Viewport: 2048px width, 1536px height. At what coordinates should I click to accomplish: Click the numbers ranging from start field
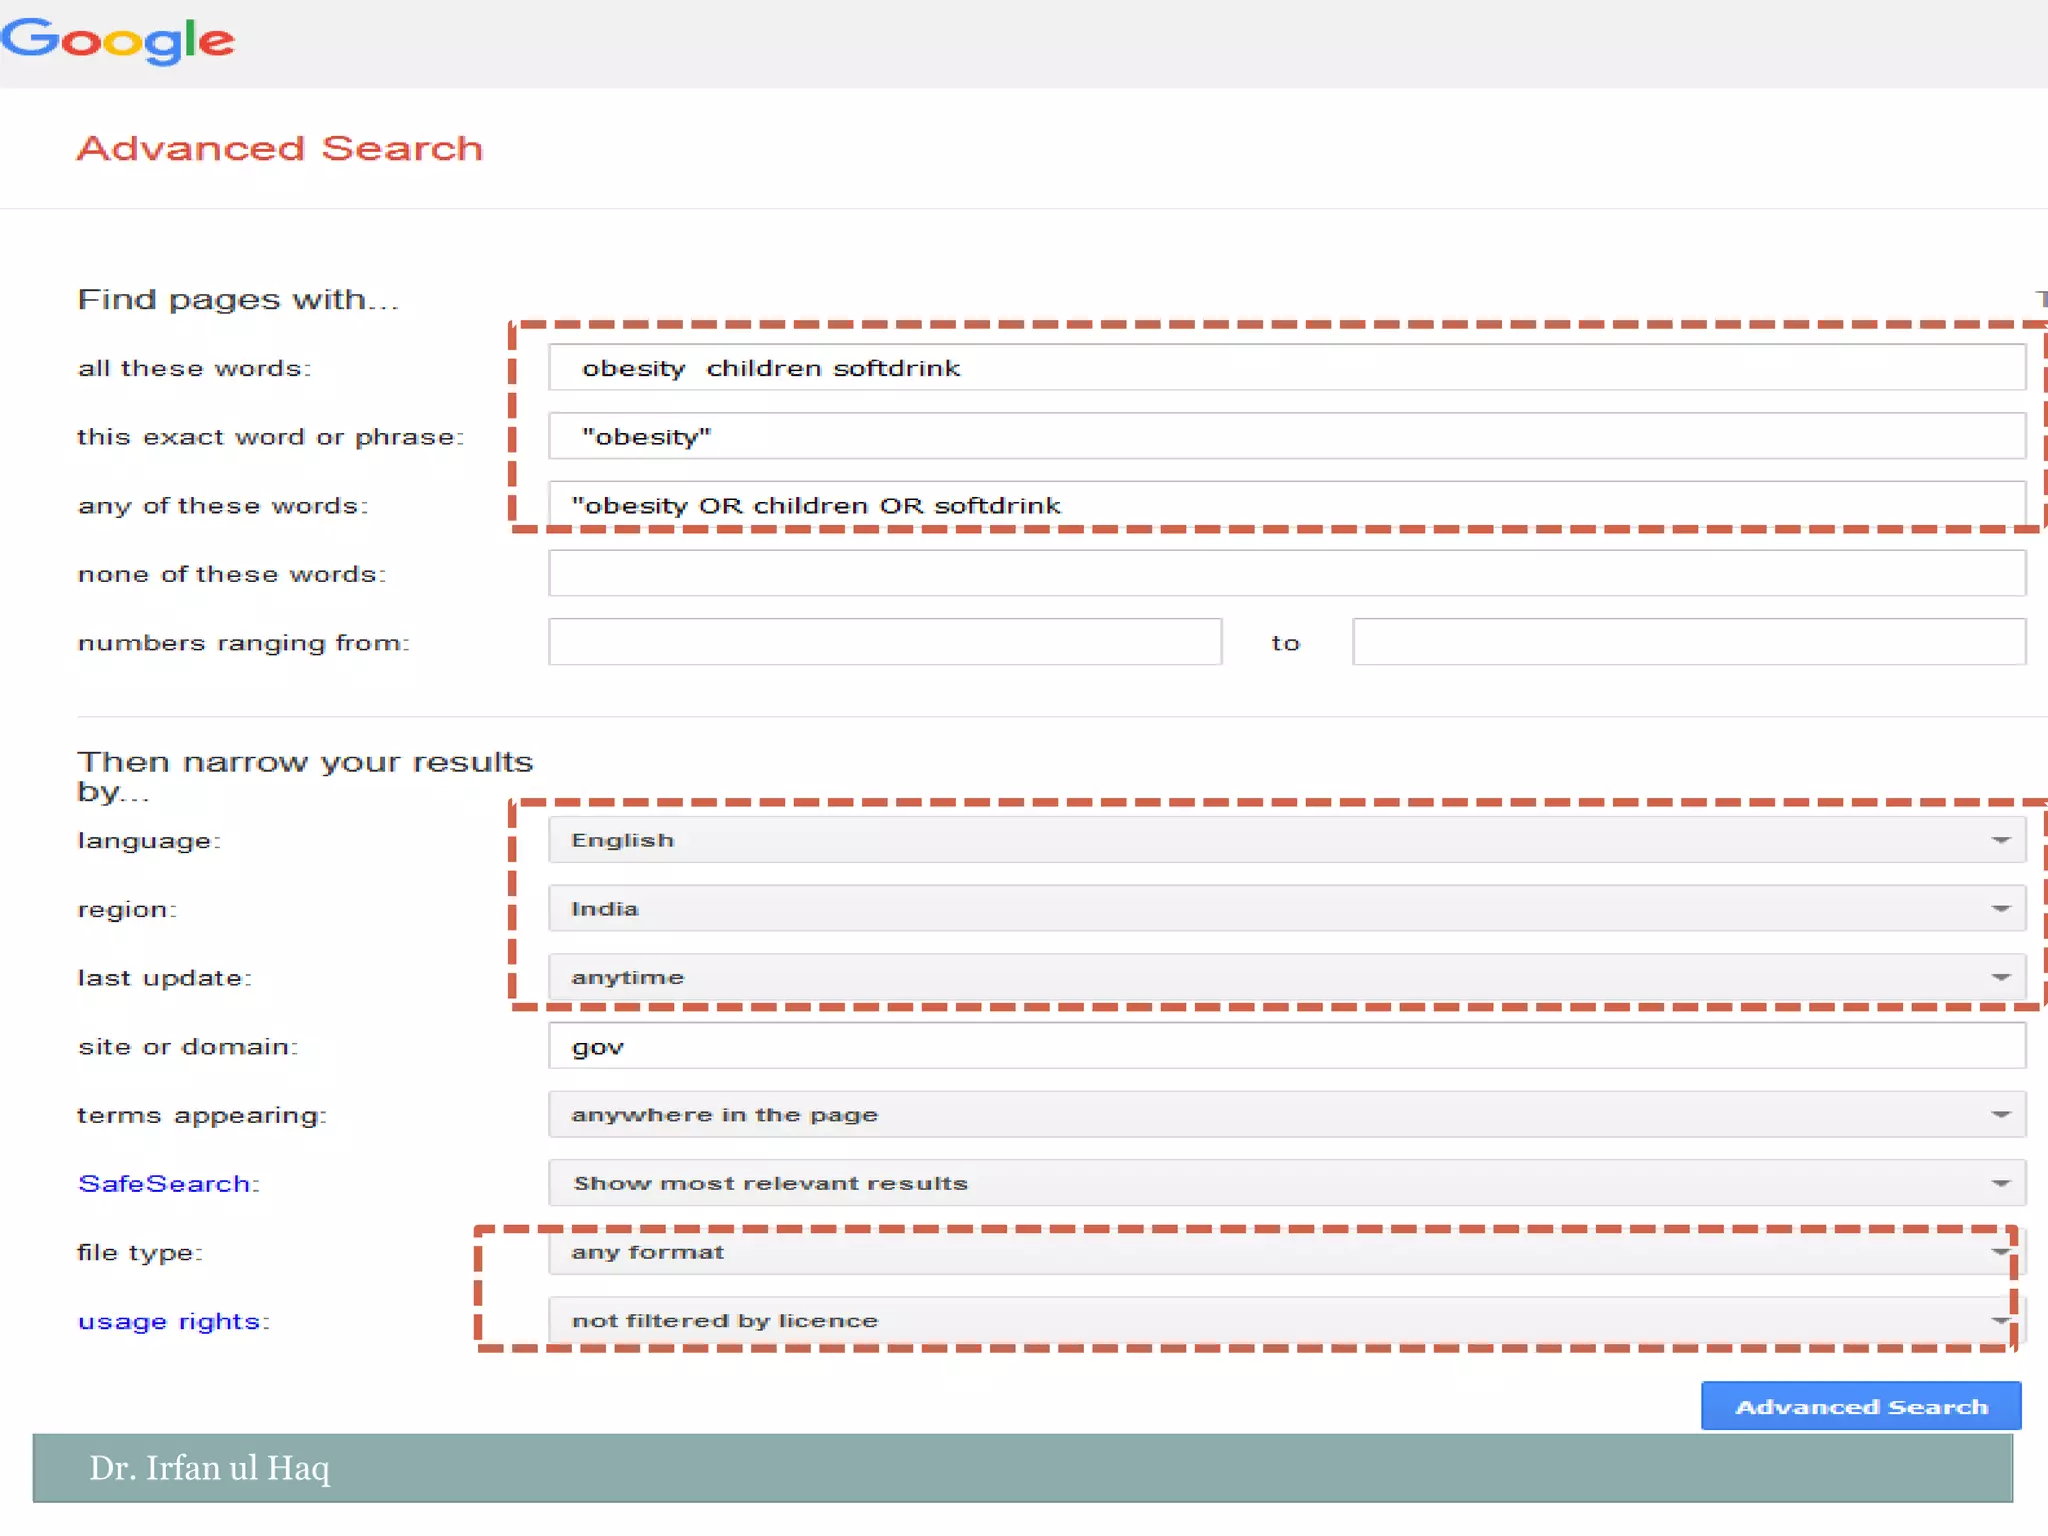click(x=884, y=642)
